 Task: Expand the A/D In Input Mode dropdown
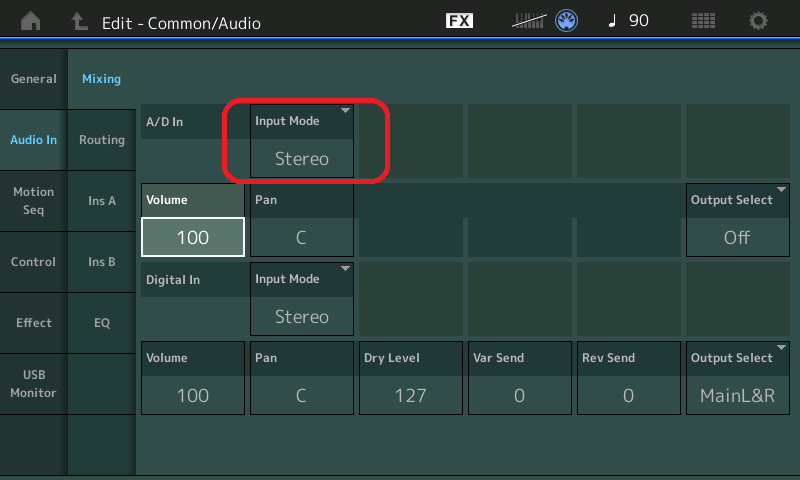[302, 141]
